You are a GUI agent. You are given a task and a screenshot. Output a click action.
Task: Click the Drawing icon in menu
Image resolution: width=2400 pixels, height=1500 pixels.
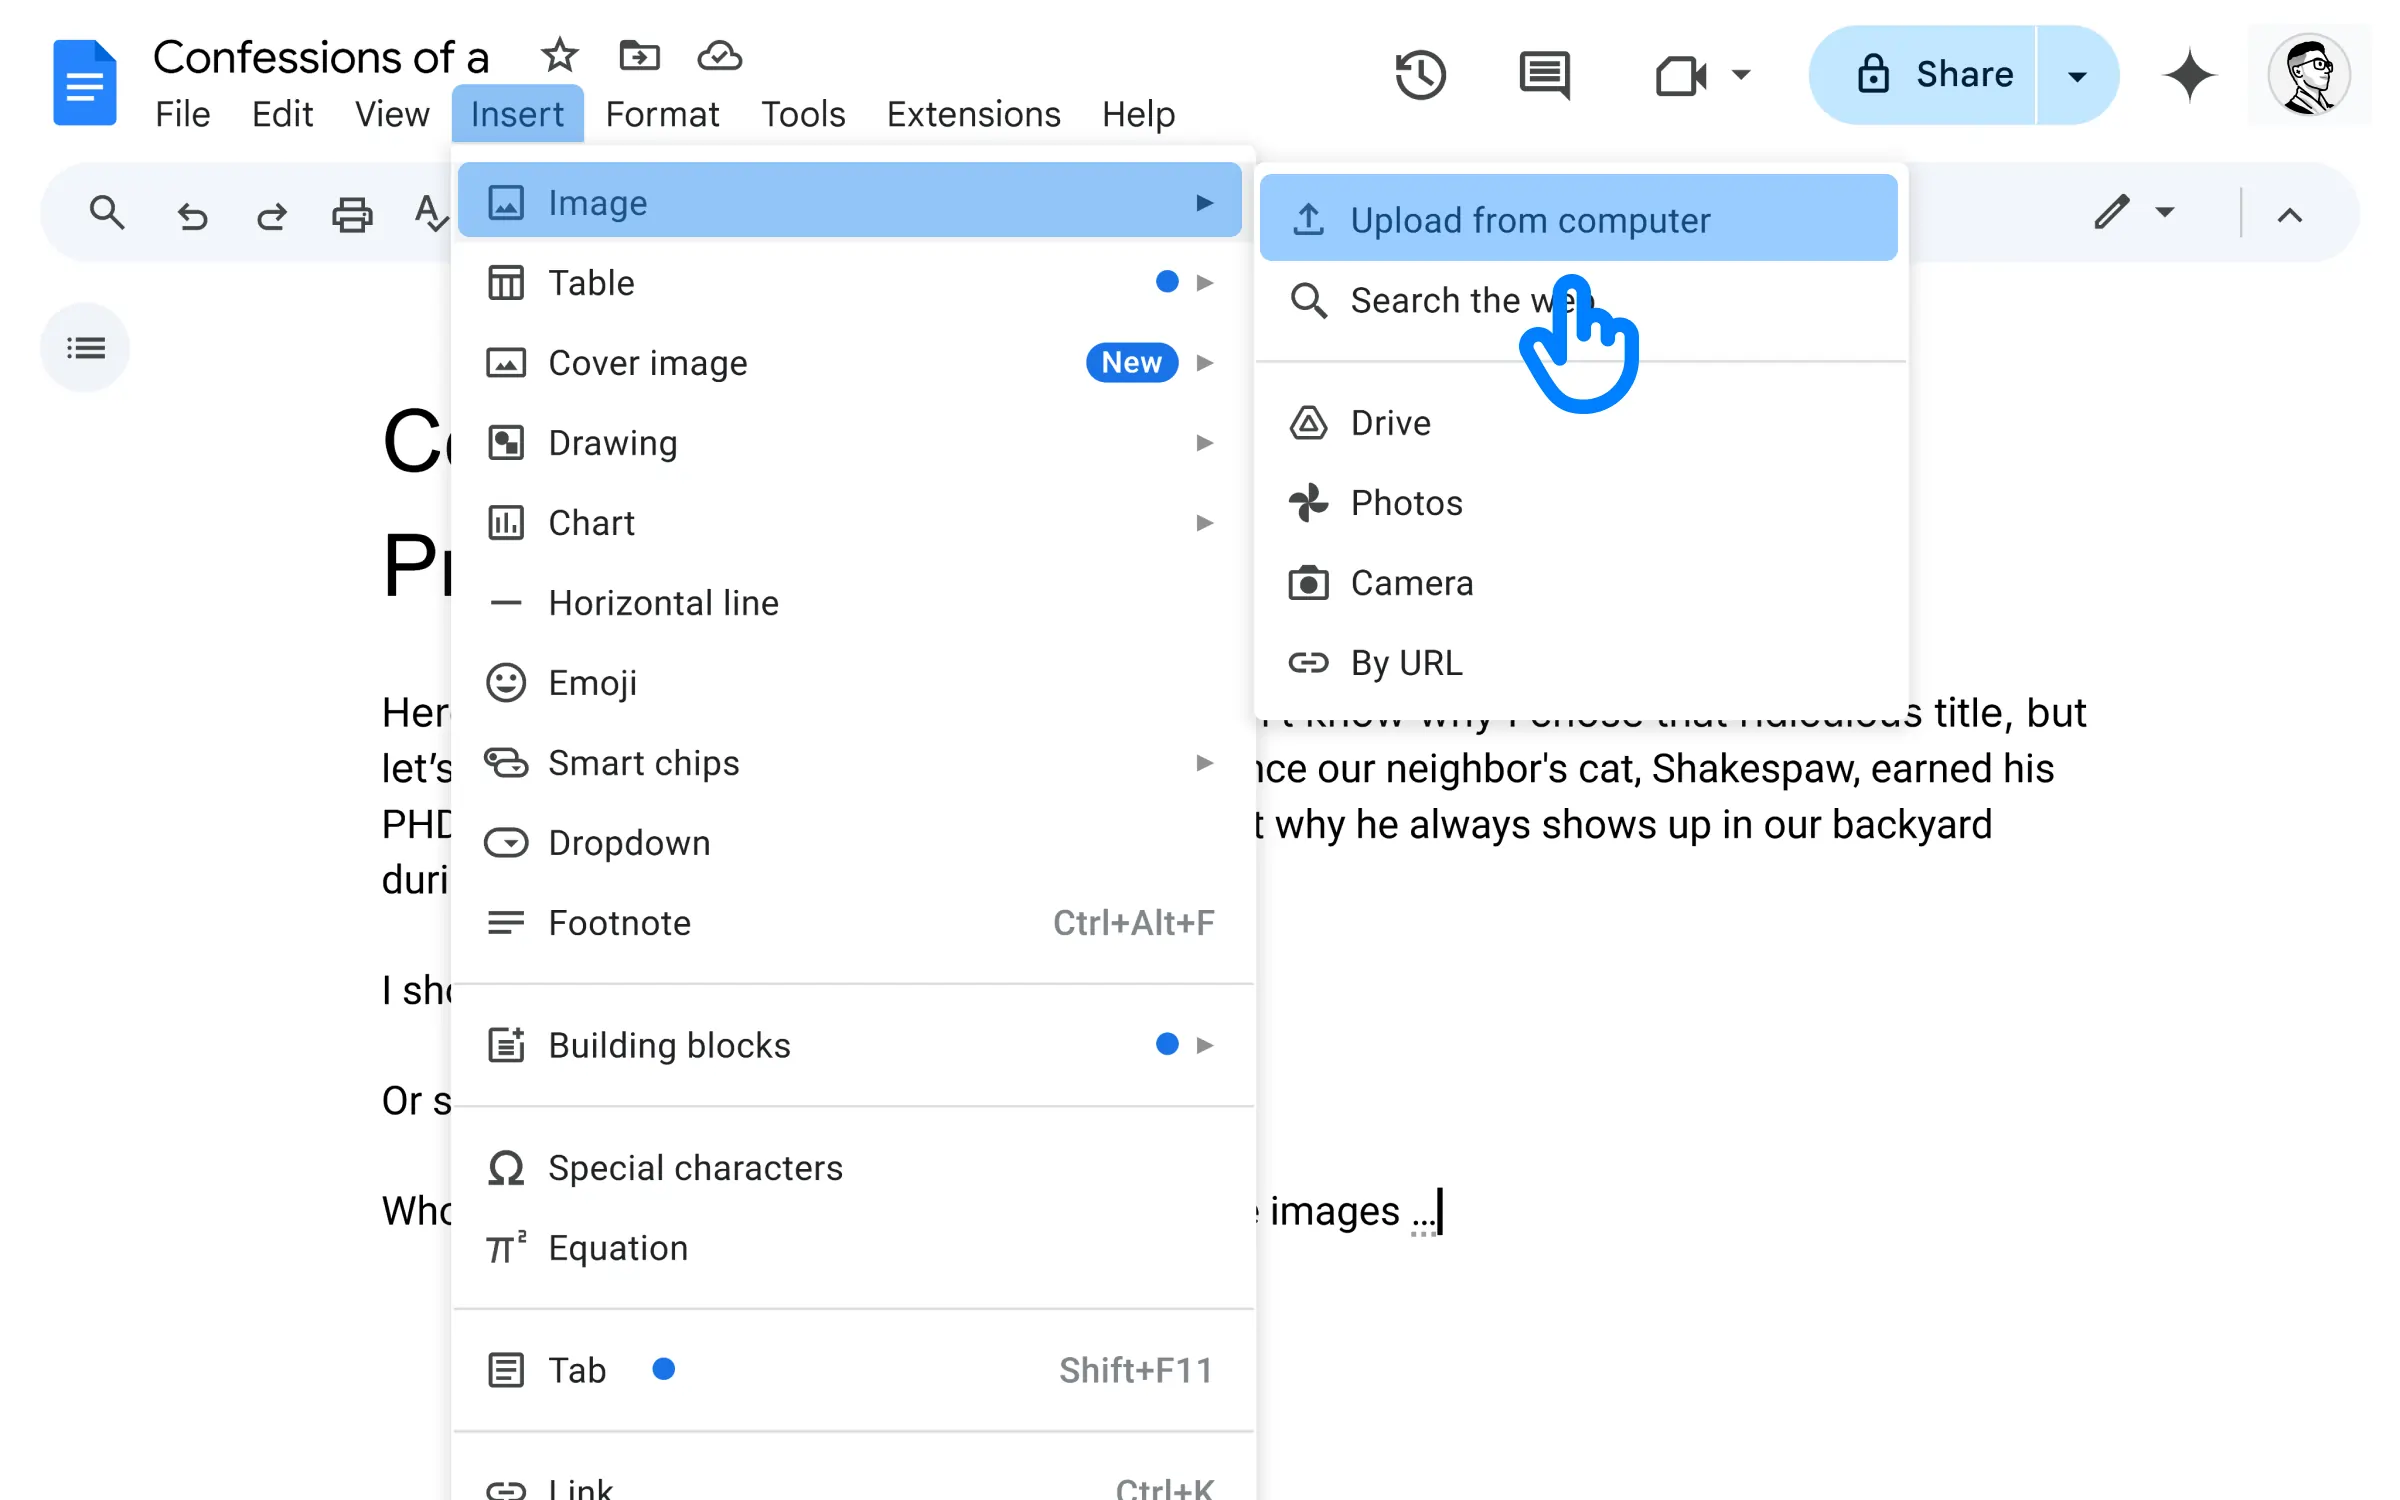pyautogui.click(x=506, y=442)
